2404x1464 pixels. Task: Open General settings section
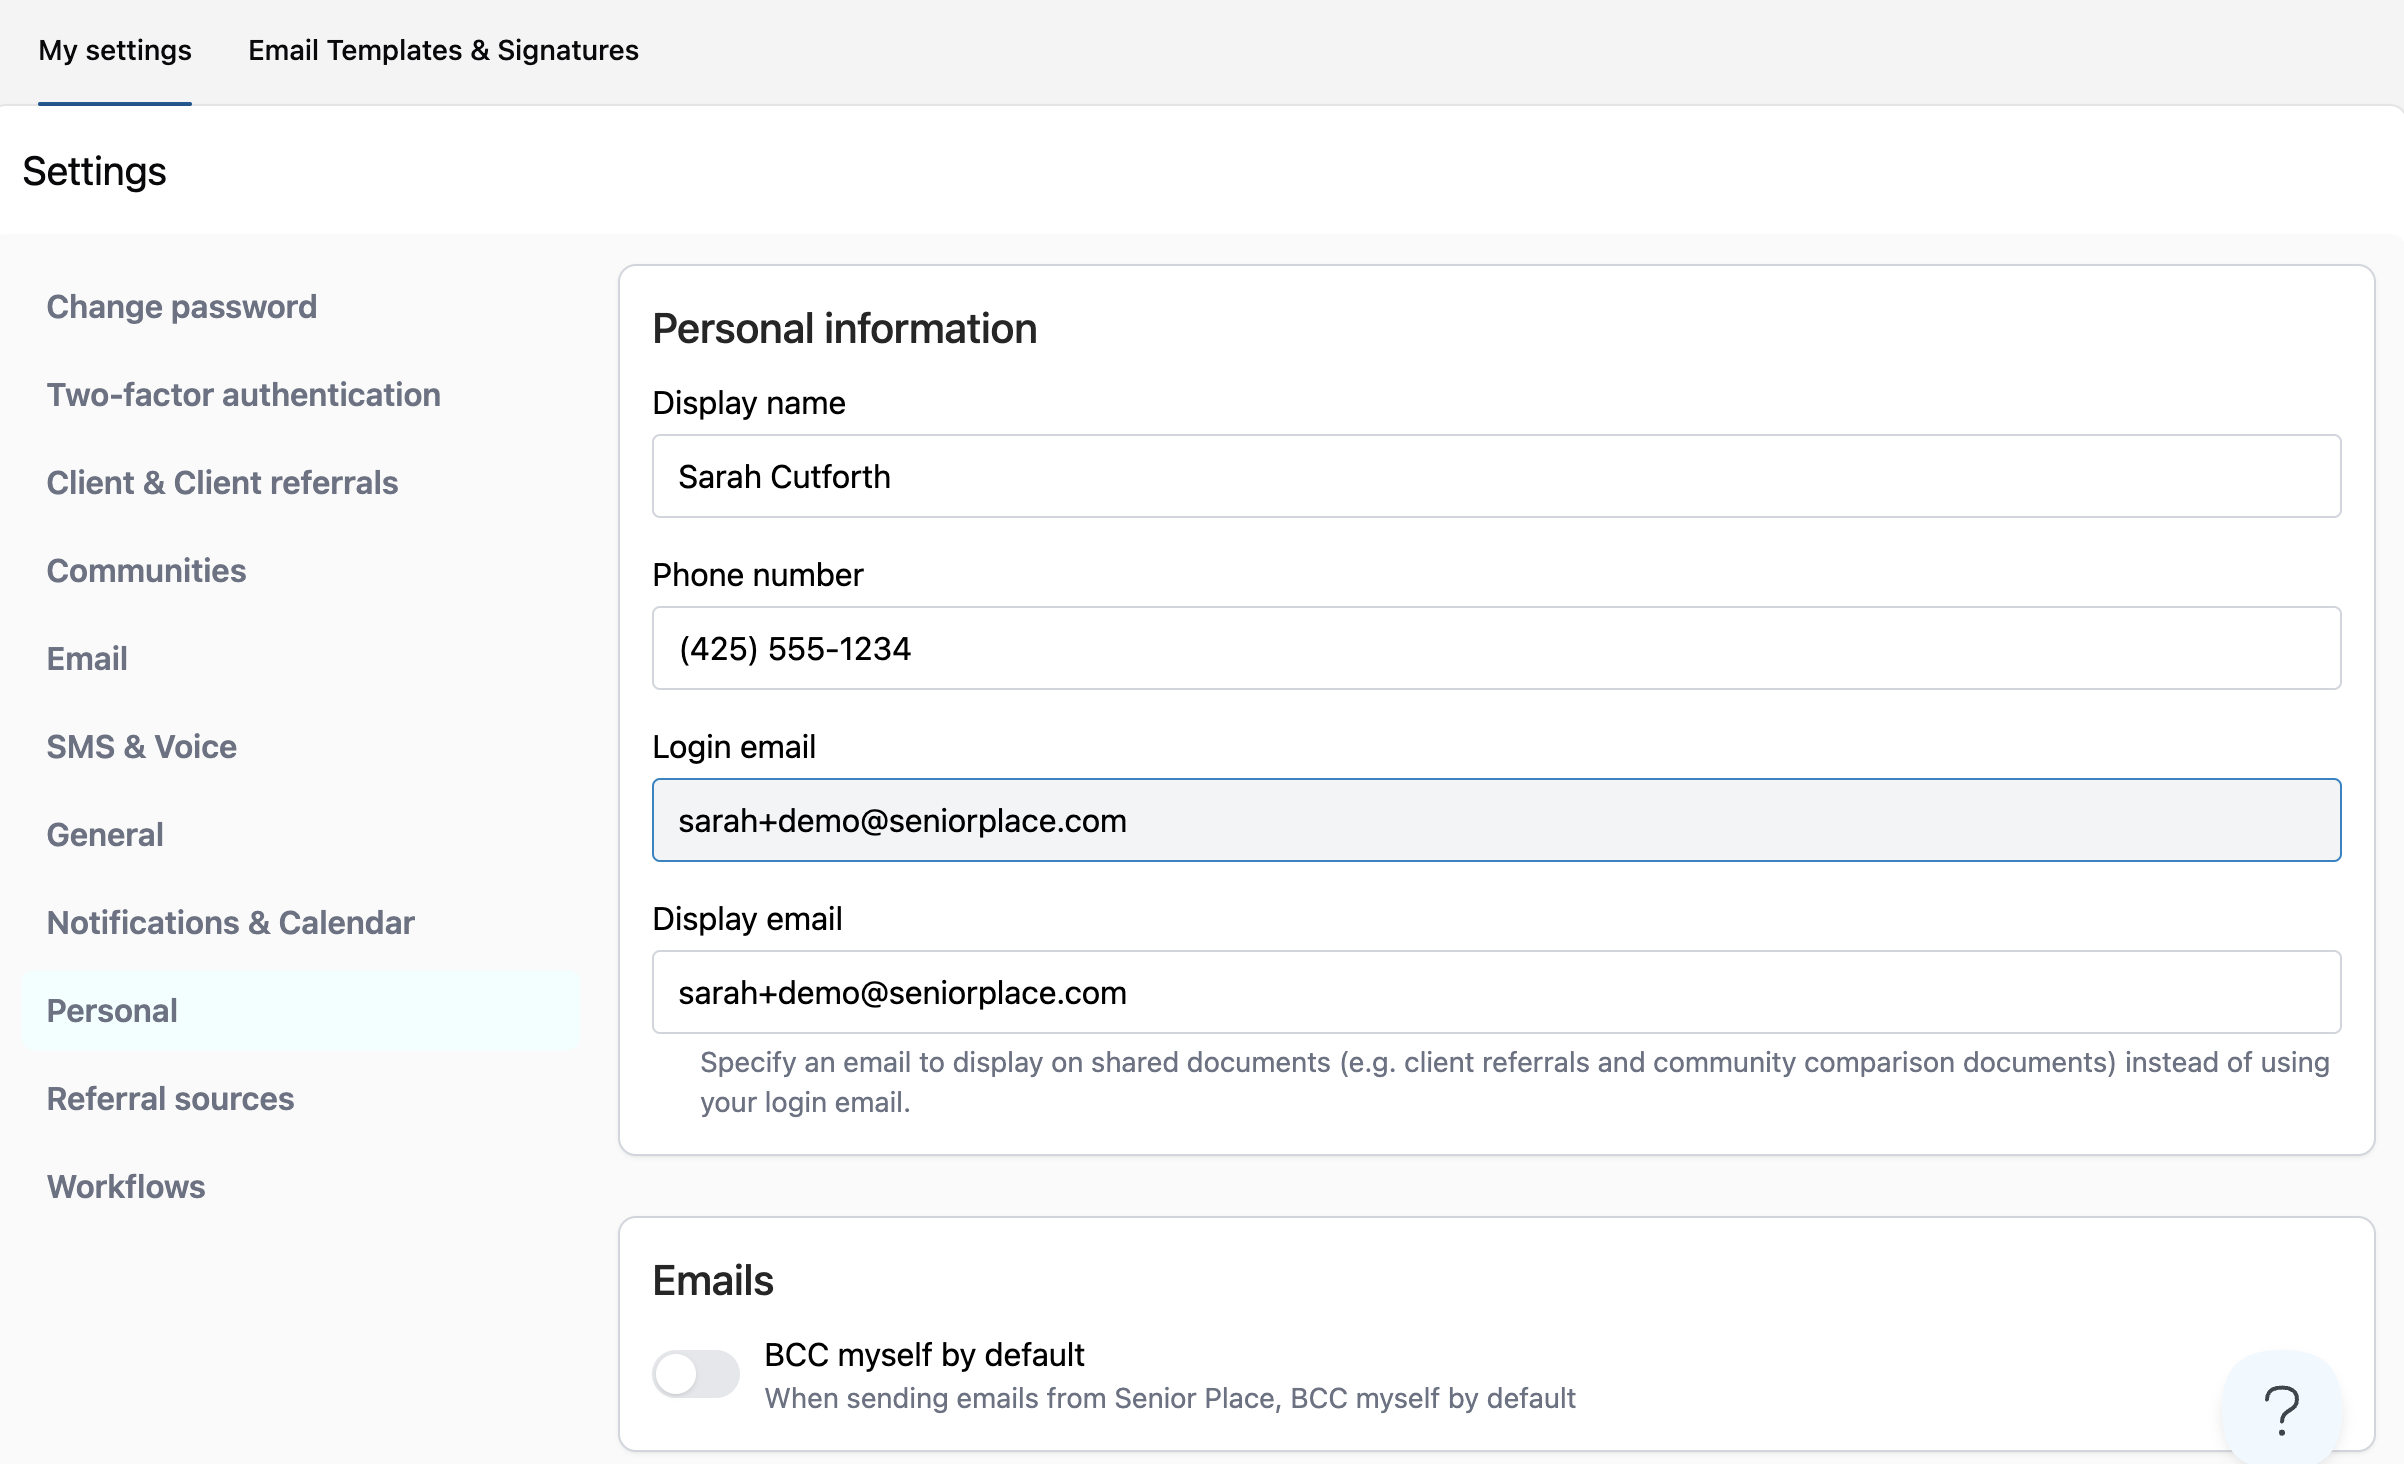coord(105,835)
